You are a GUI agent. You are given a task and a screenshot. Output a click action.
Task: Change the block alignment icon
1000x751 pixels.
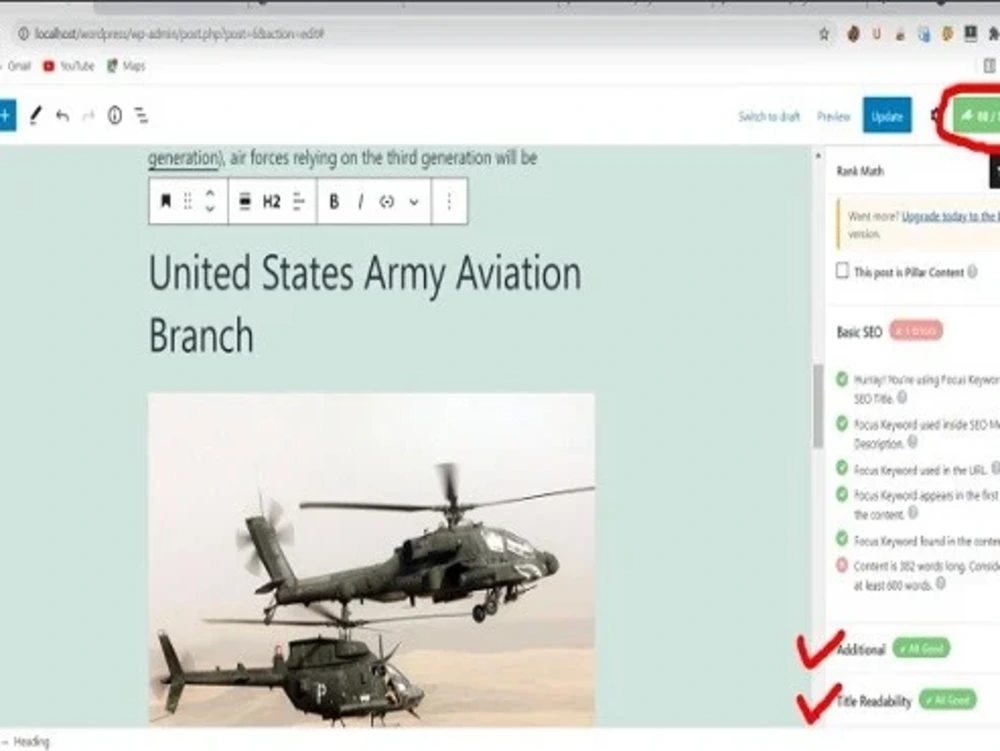click(x=244, y=201)
